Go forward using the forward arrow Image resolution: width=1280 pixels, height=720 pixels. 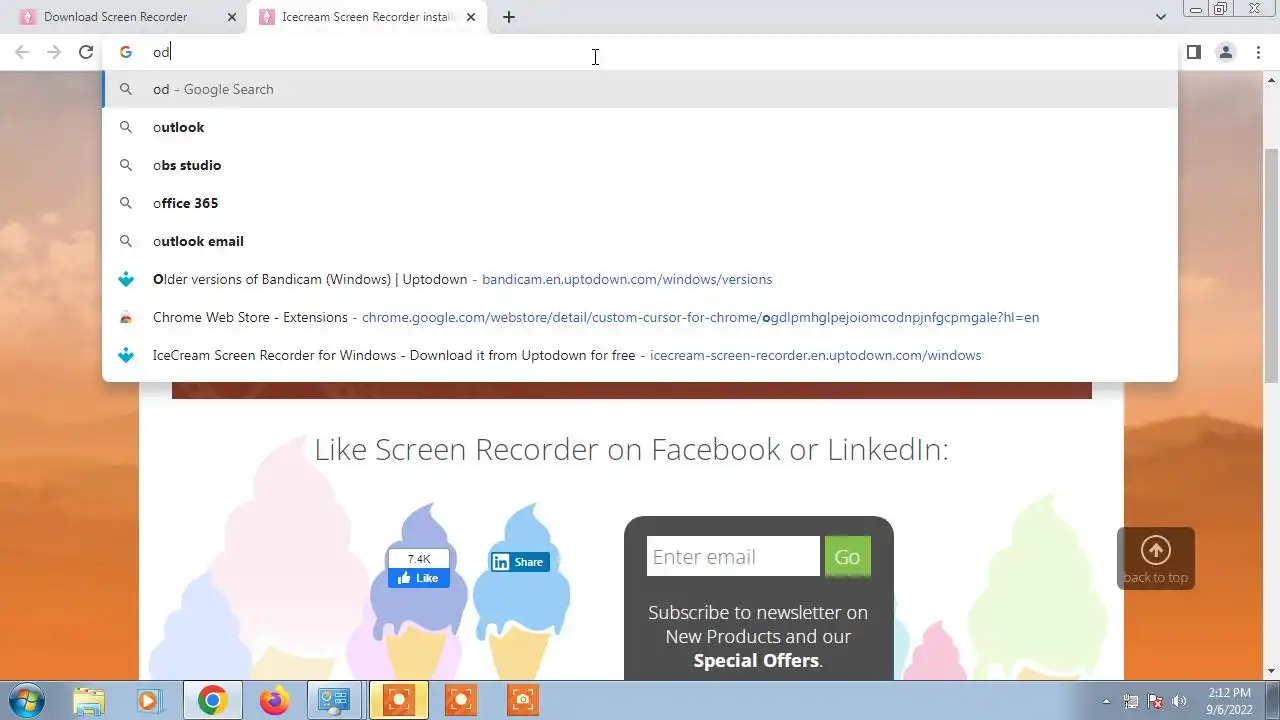54,52
